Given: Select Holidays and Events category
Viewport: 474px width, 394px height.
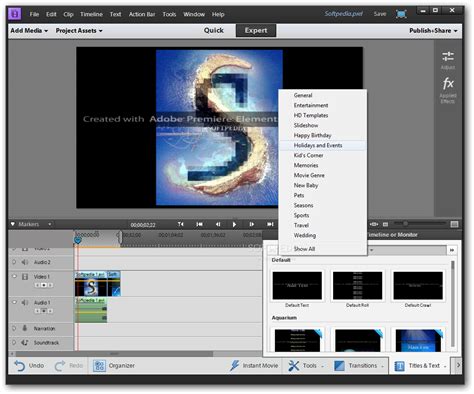Looking at the screenshot, I should coord(322,145).
